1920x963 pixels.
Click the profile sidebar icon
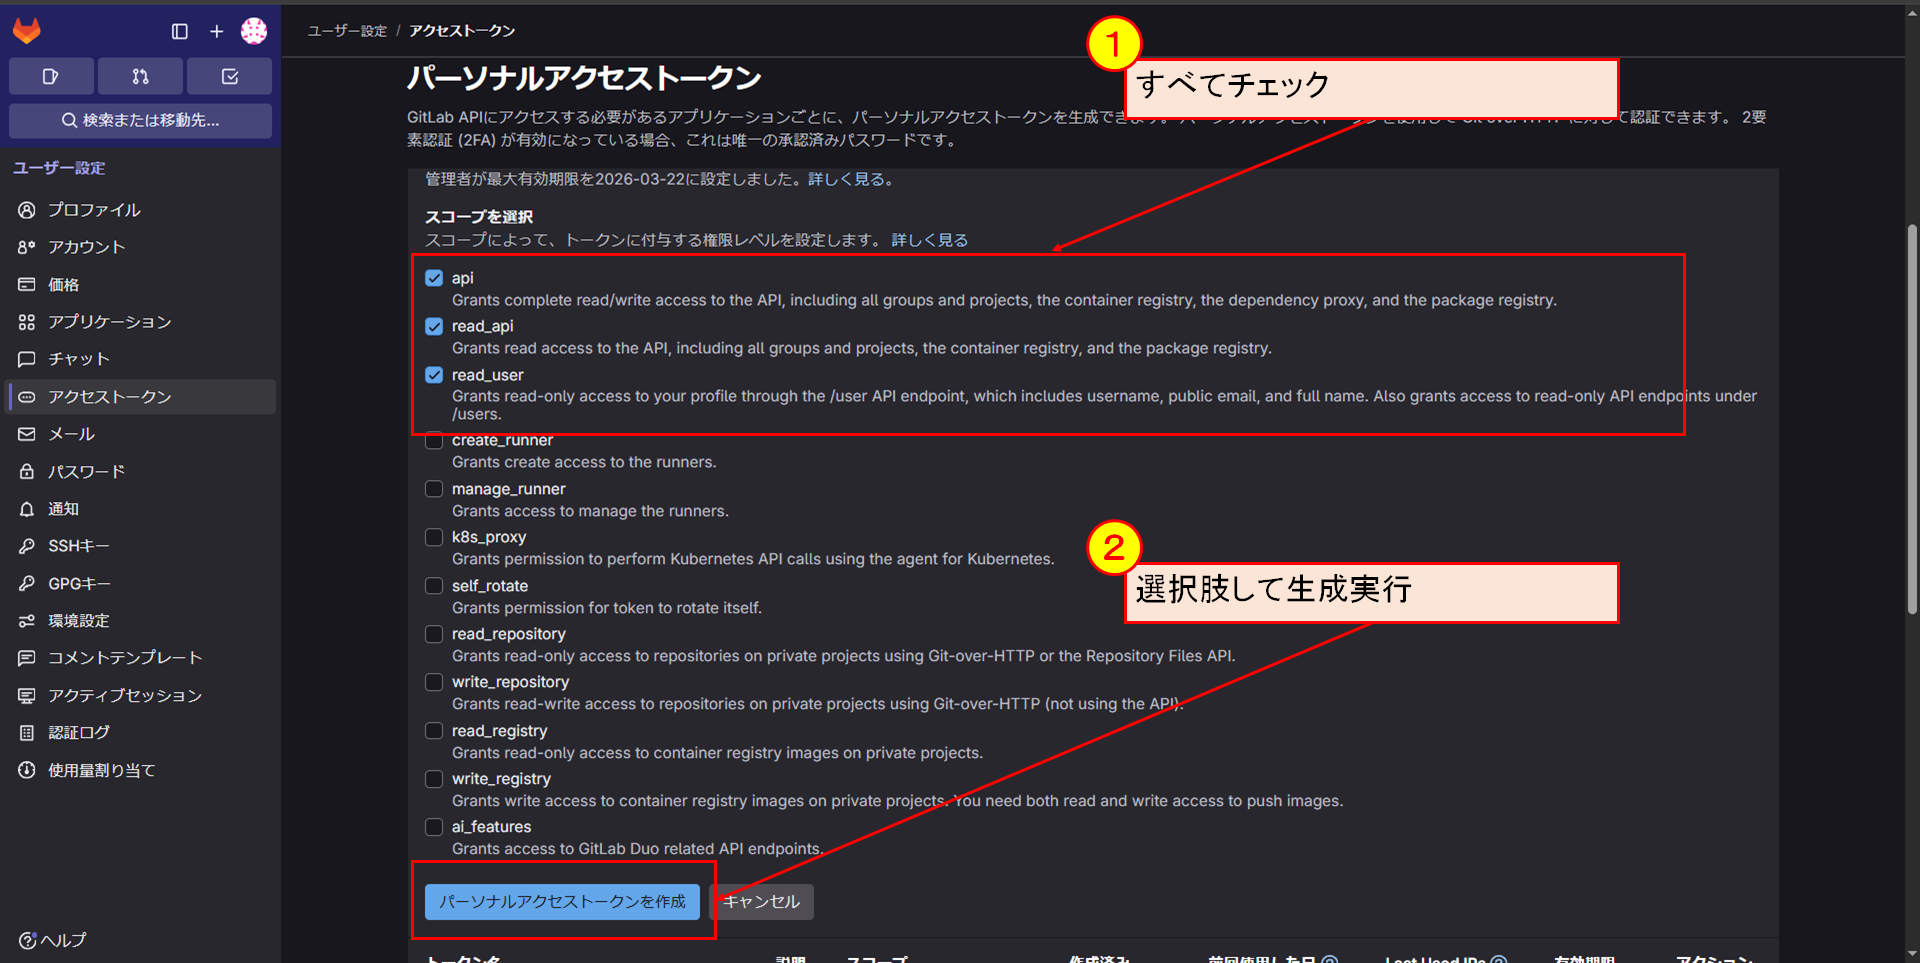pyautogui.click(x=27, y=210)
